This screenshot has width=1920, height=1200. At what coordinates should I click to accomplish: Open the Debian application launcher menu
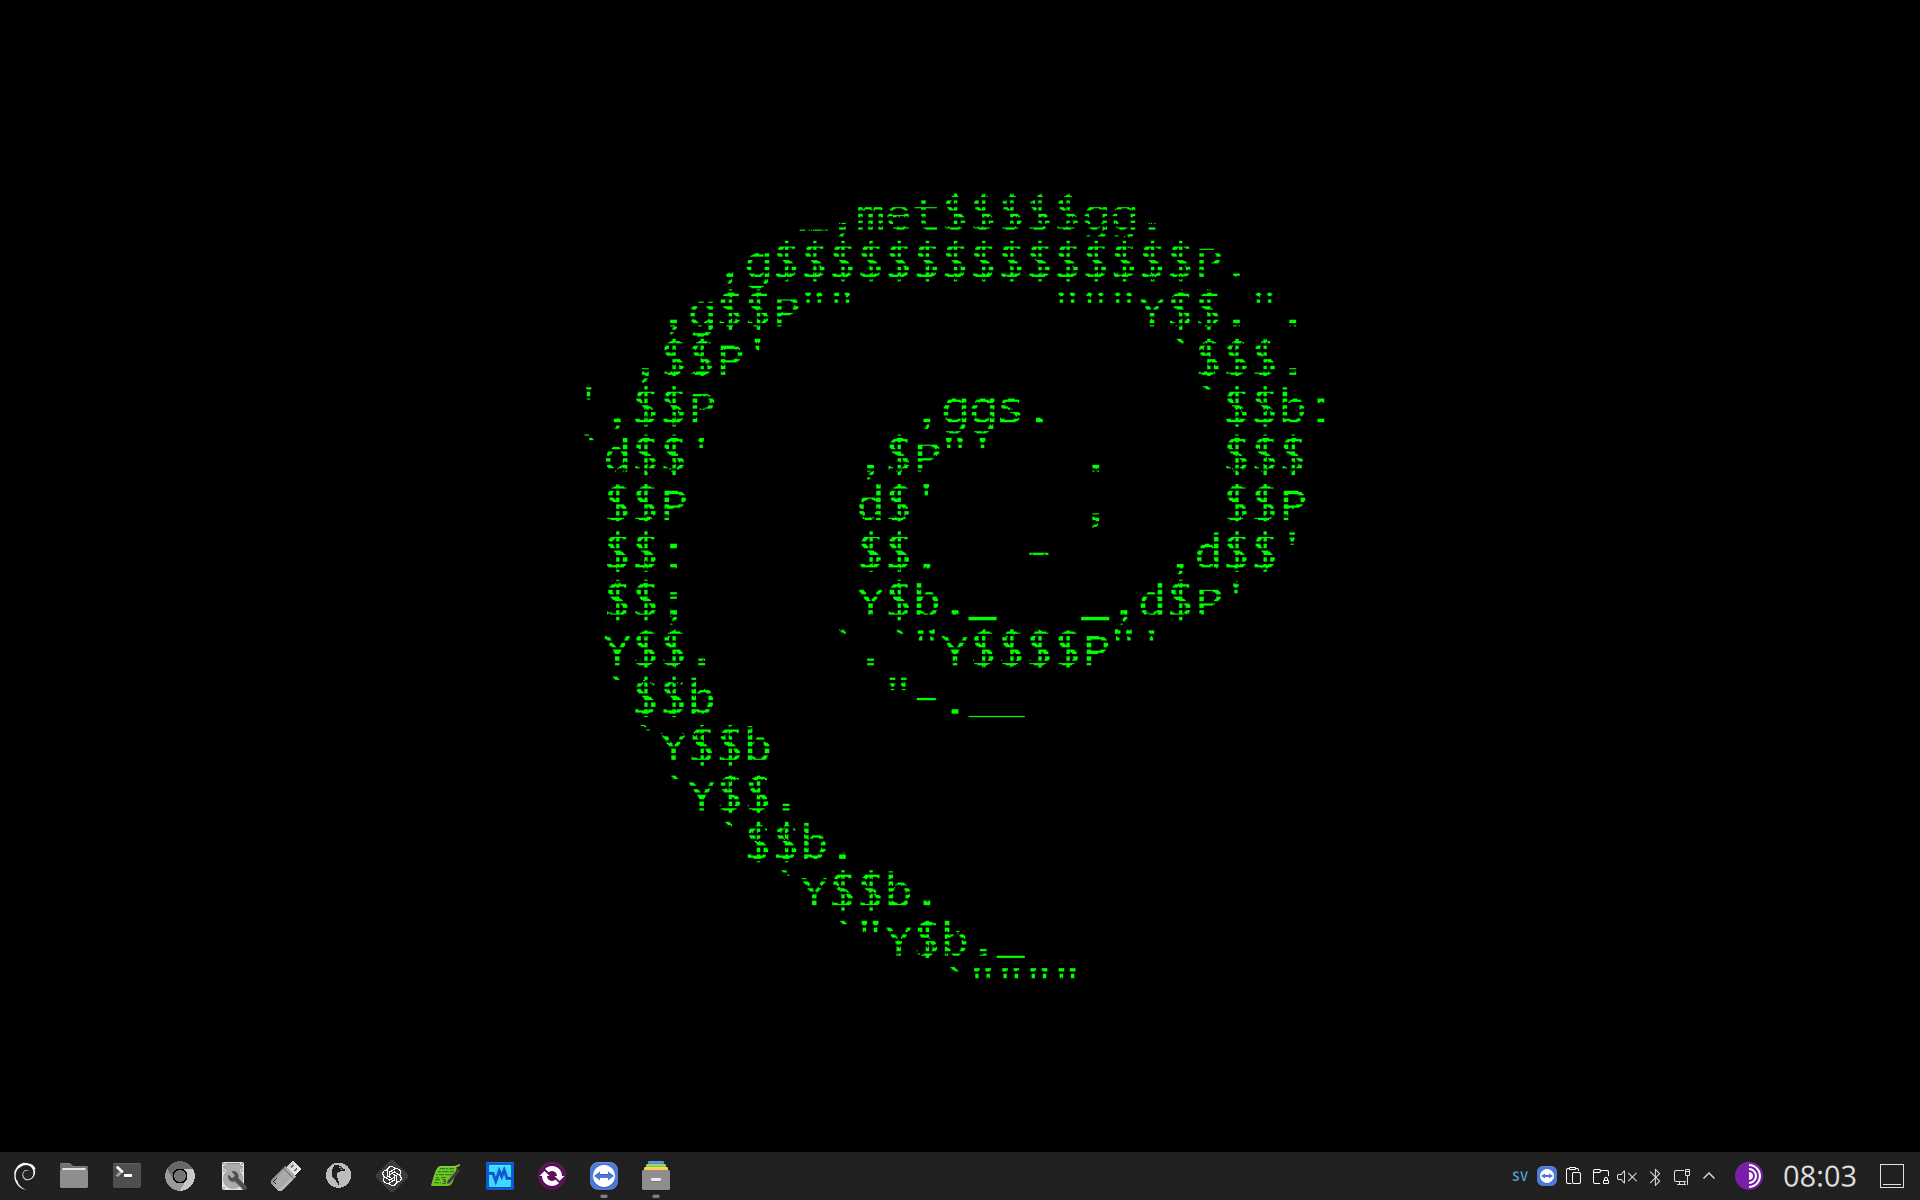[x=25, y=1175]
